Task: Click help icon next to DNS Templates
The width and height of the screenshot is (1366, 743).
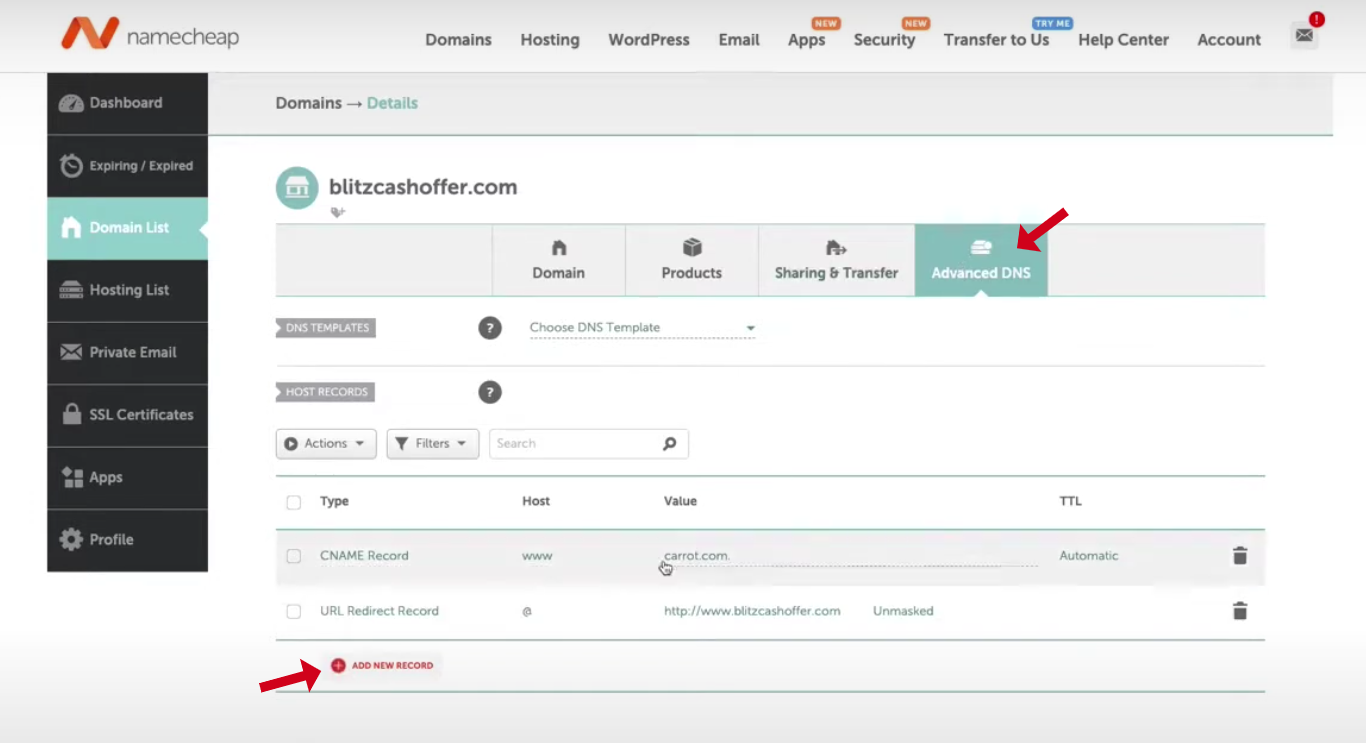Action: 489,328
